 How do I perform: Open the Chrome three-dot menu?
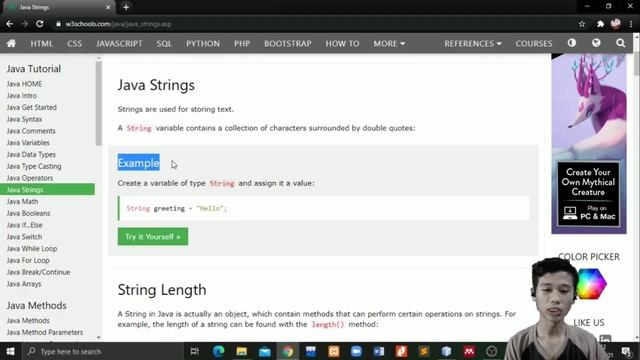631,24
